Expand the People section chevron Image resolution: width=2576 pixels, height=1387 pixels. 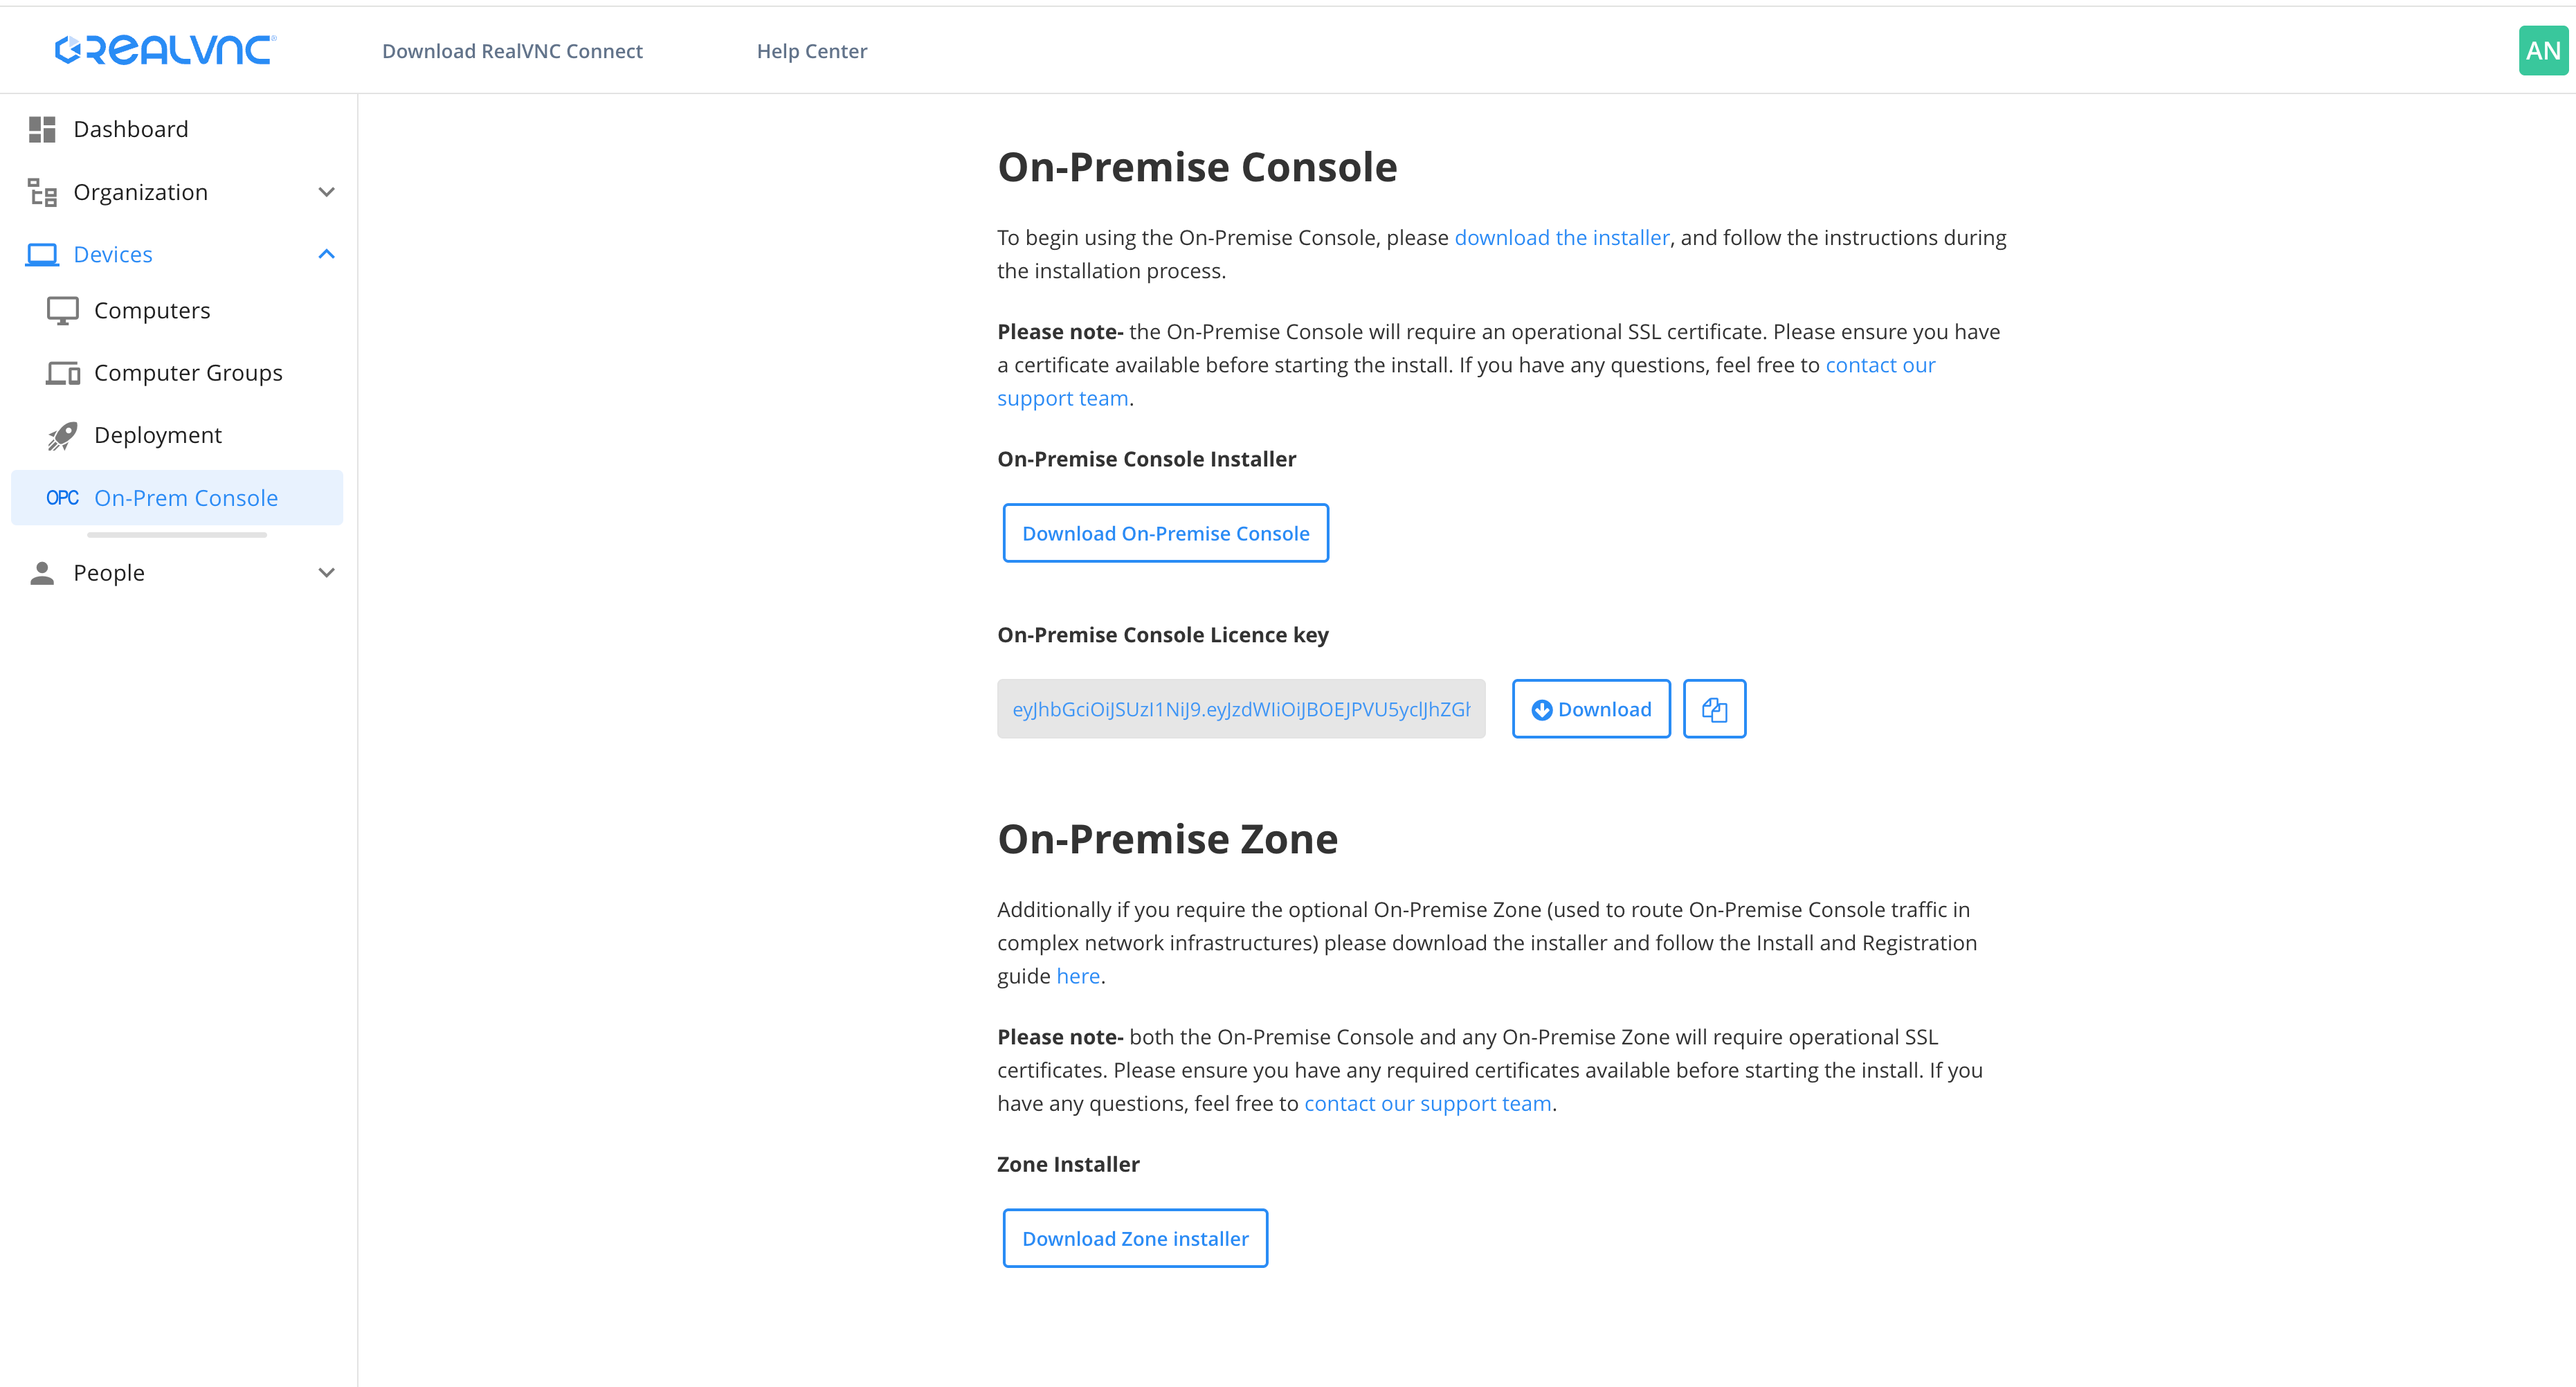[x=326, y=573]
